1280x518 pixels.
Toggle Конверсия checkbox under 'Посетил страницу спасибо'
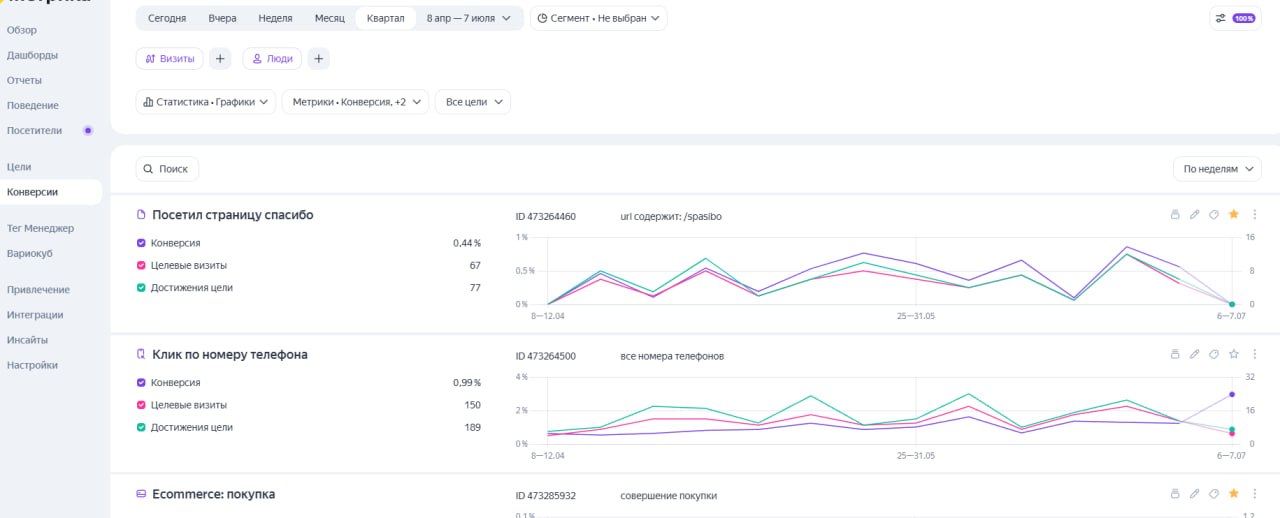[141, 243]
